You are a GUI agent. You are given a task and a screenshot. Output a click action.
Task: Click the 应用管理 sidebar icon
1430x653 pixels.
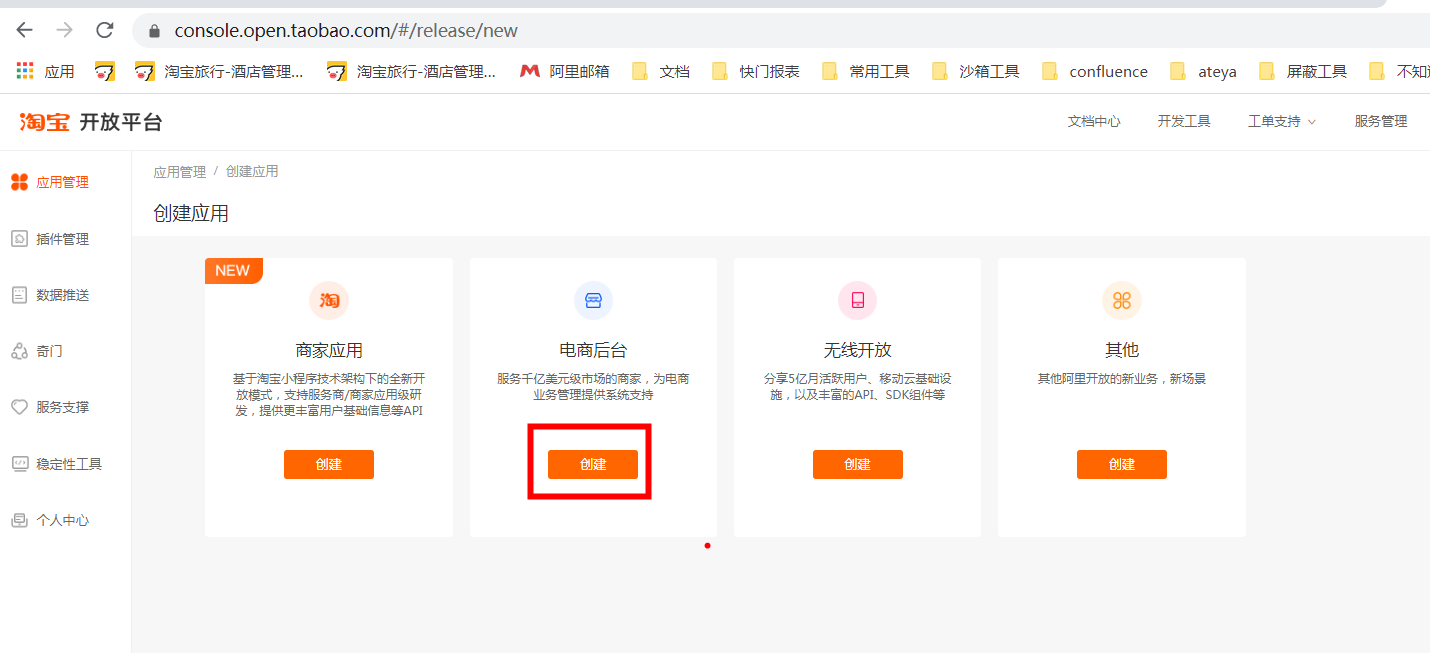click(19, 182)
